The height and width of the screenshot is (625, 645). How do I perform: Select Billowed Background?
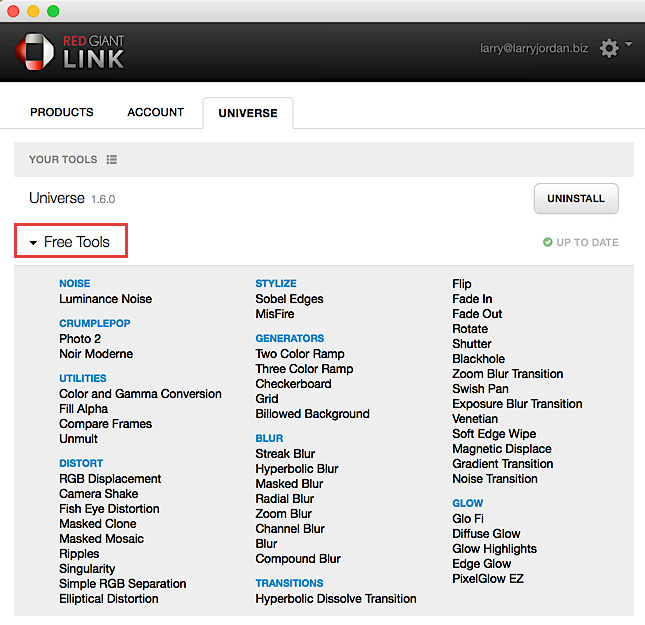tap(312, 414)
